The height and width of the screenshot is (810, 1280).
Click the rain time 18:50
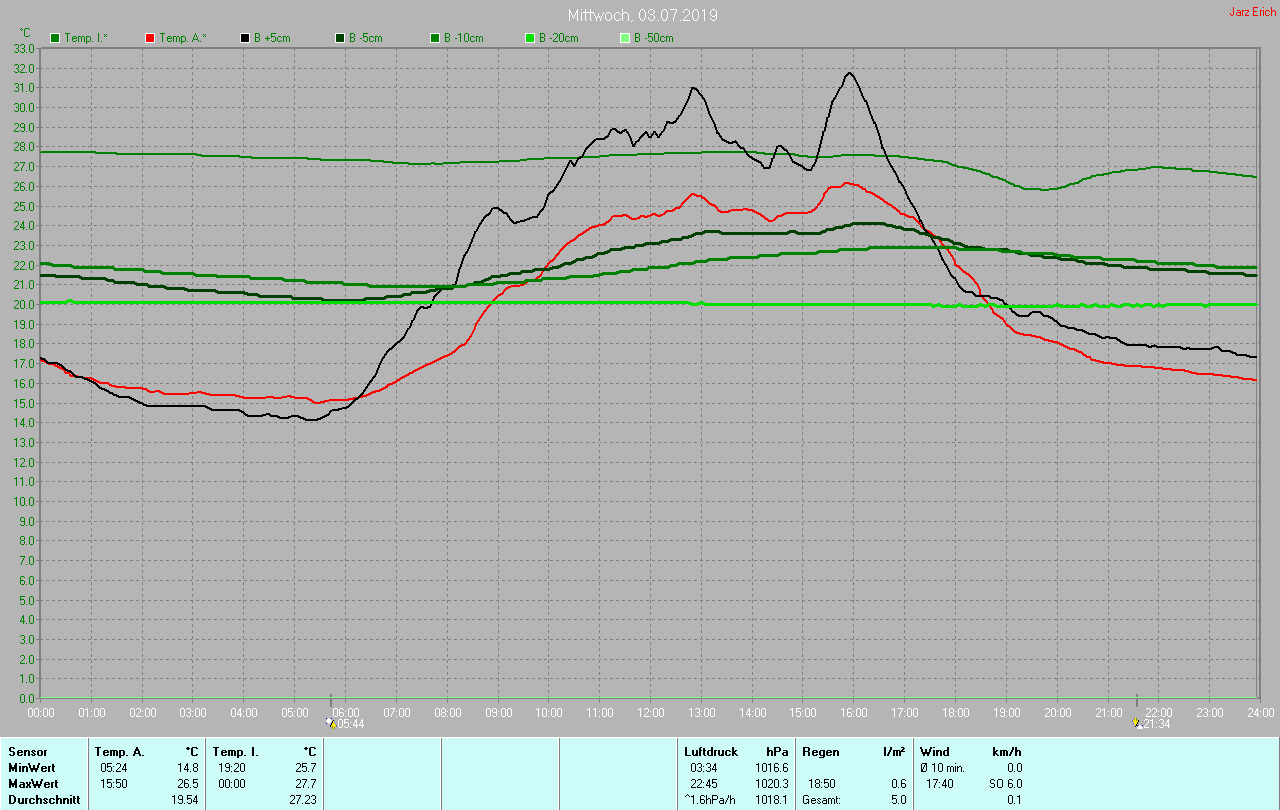tap(822, 783)
